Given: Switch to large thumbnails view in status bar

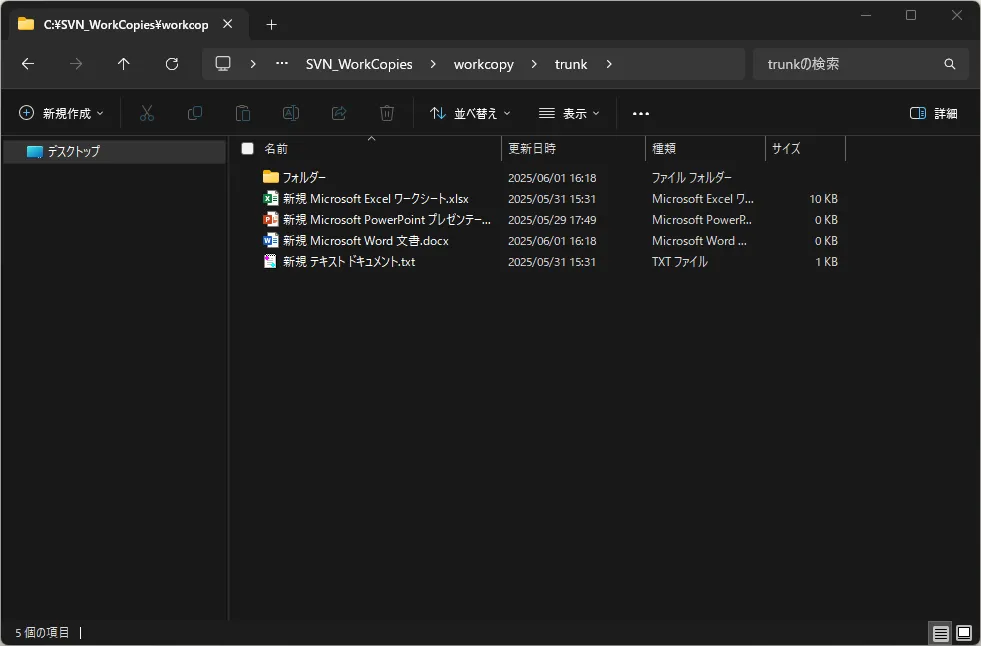Looking at the screenshot, I should point(964,633).
